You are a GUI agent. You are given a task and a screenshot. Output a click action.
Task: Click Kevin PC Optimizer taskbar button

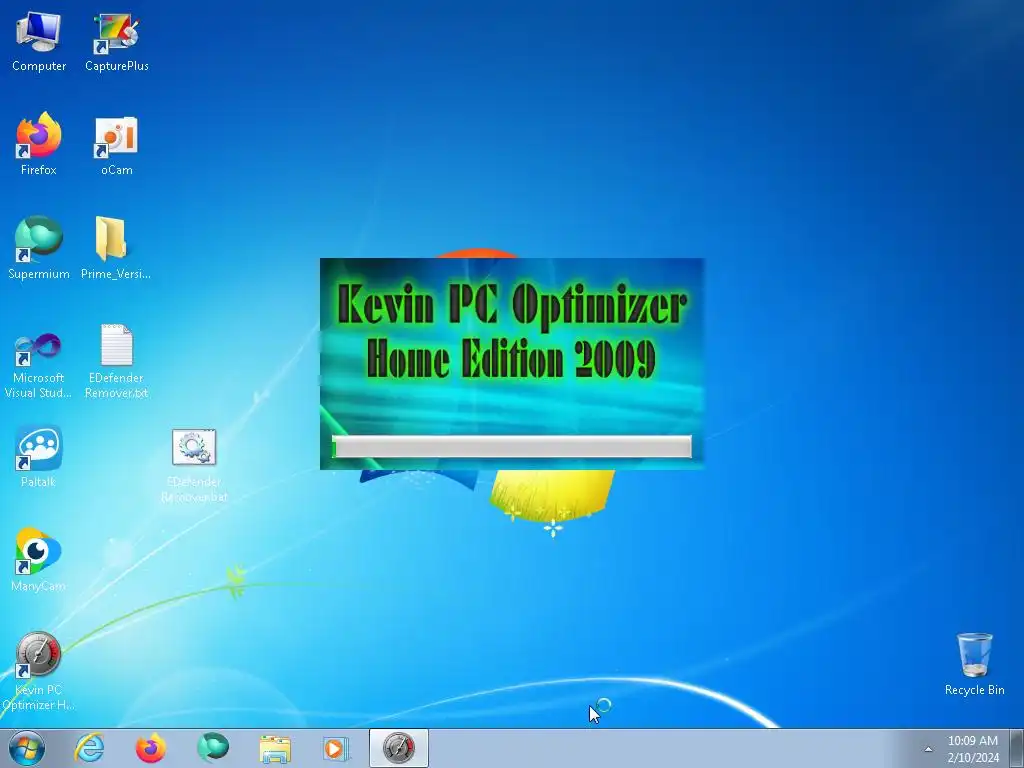coord(398,748)
